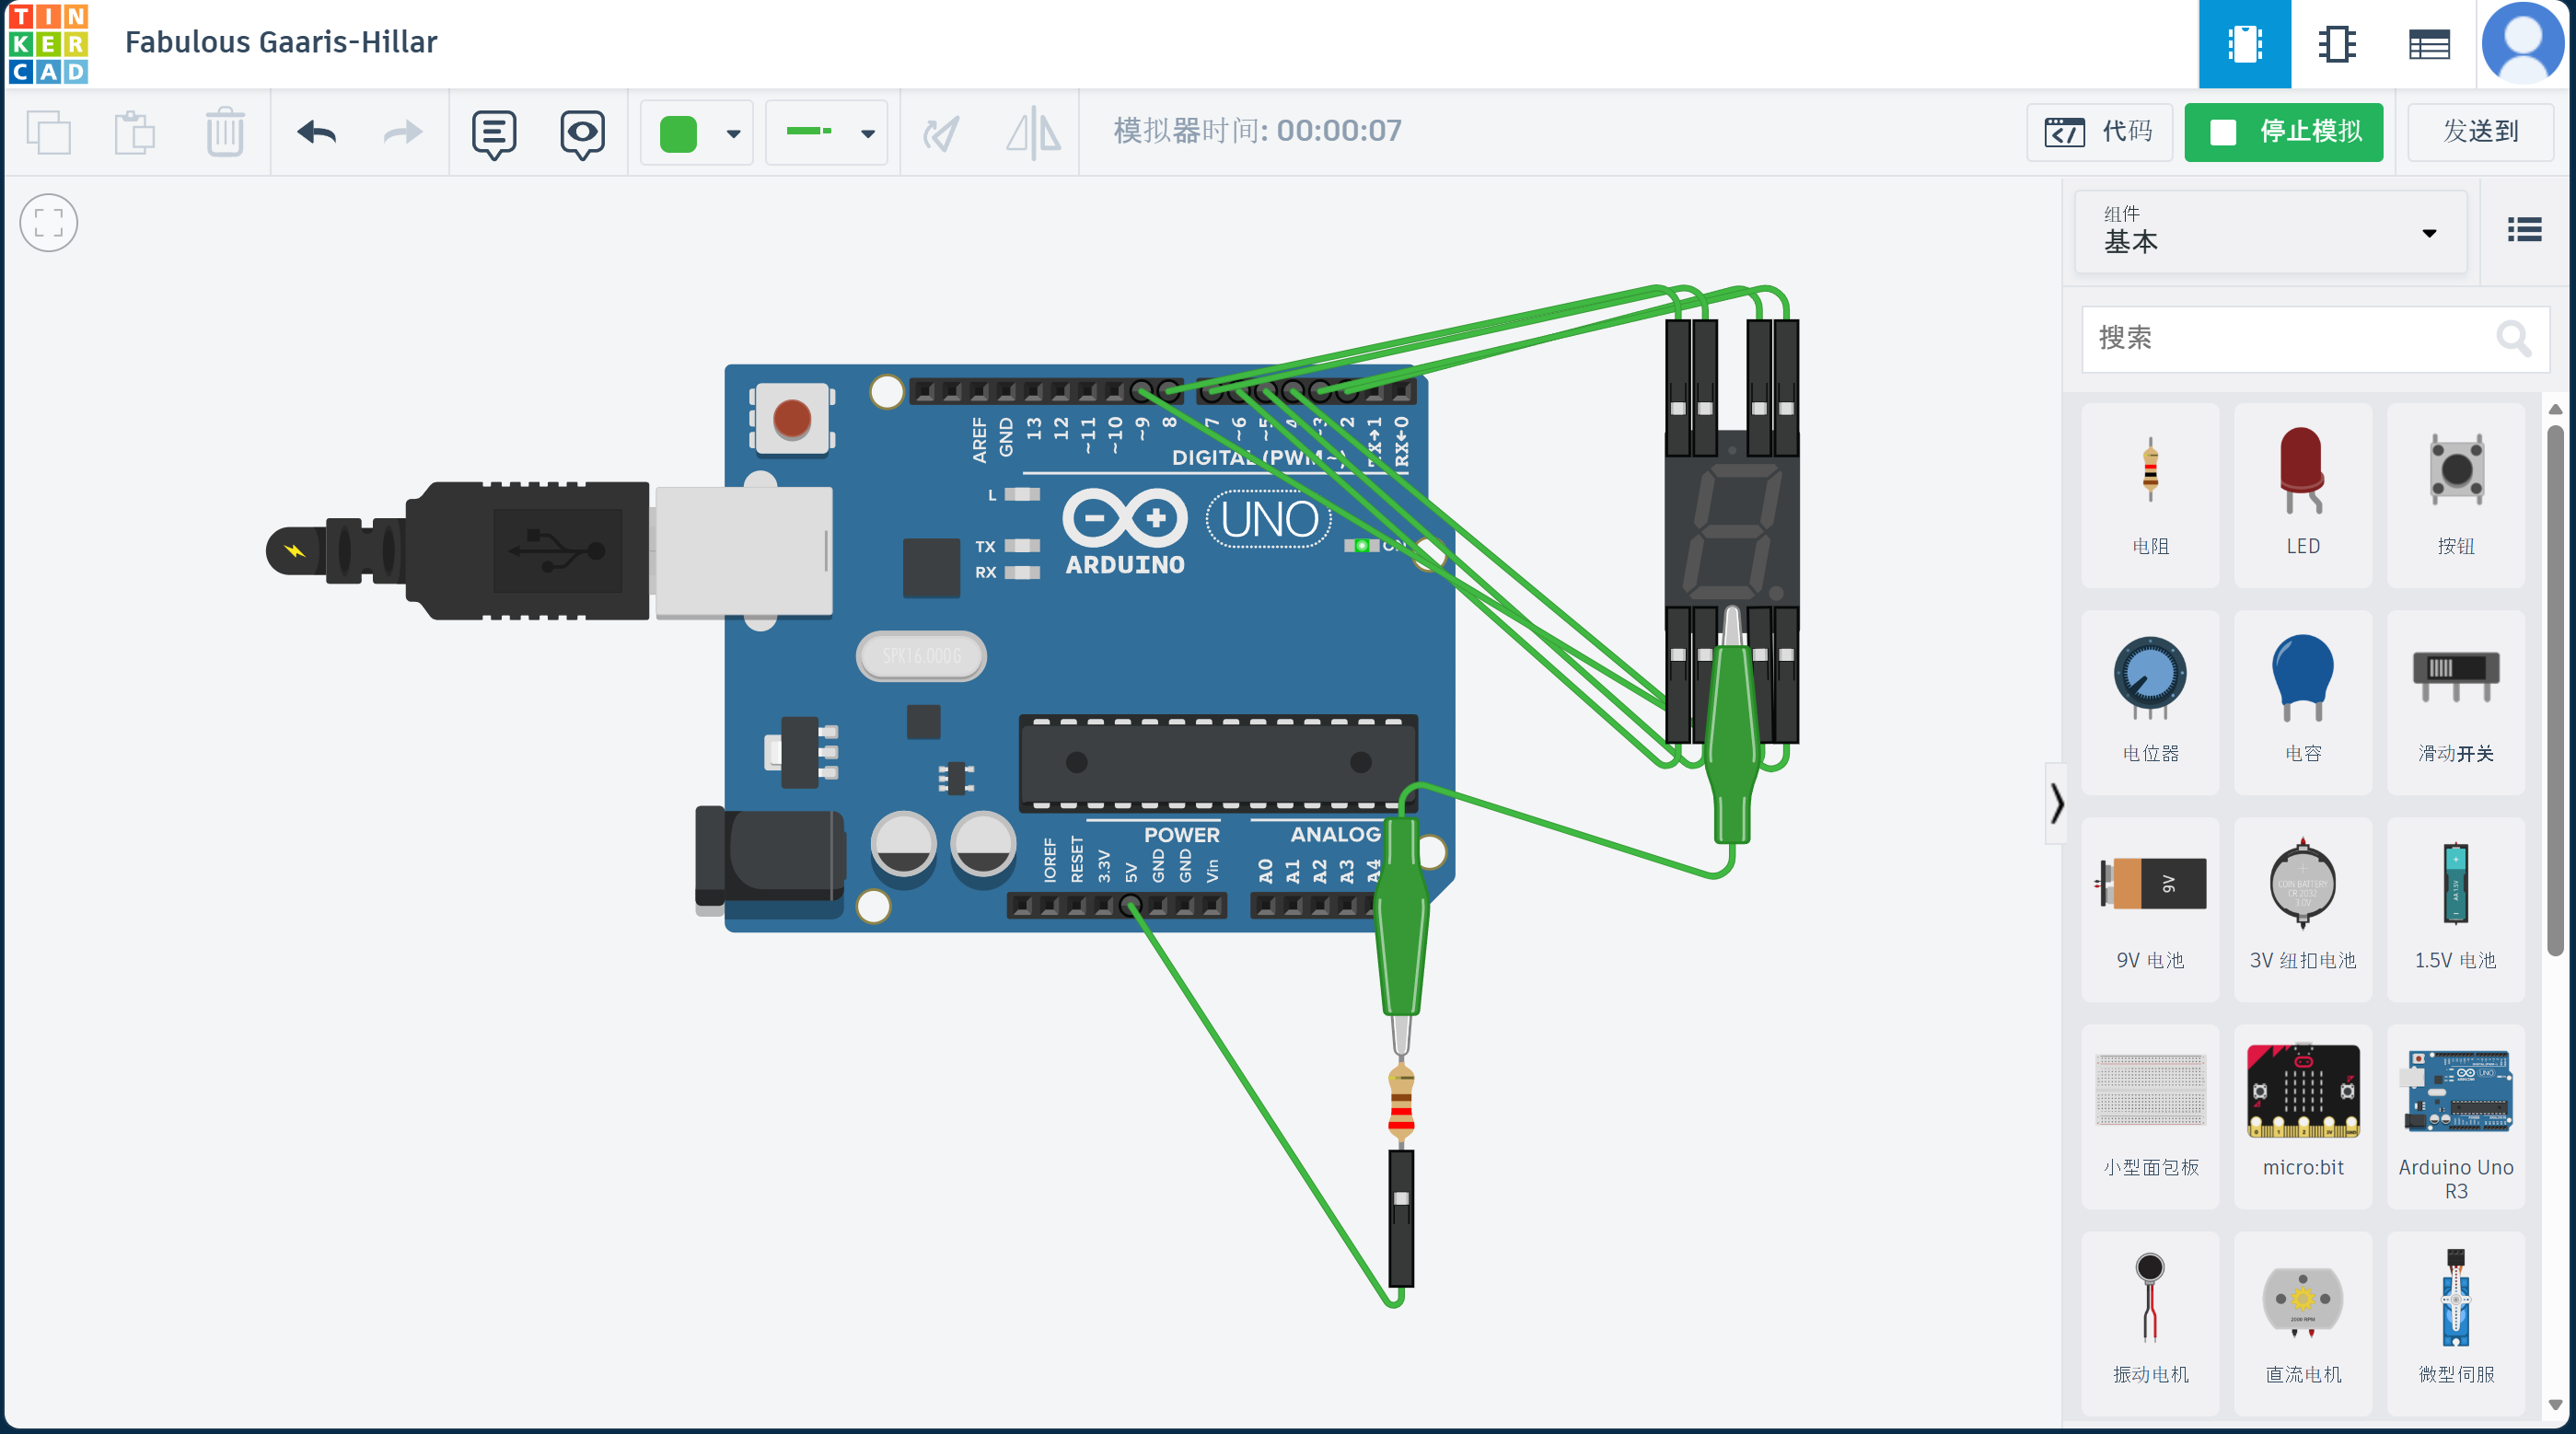Undo the last action

[316, 132]
